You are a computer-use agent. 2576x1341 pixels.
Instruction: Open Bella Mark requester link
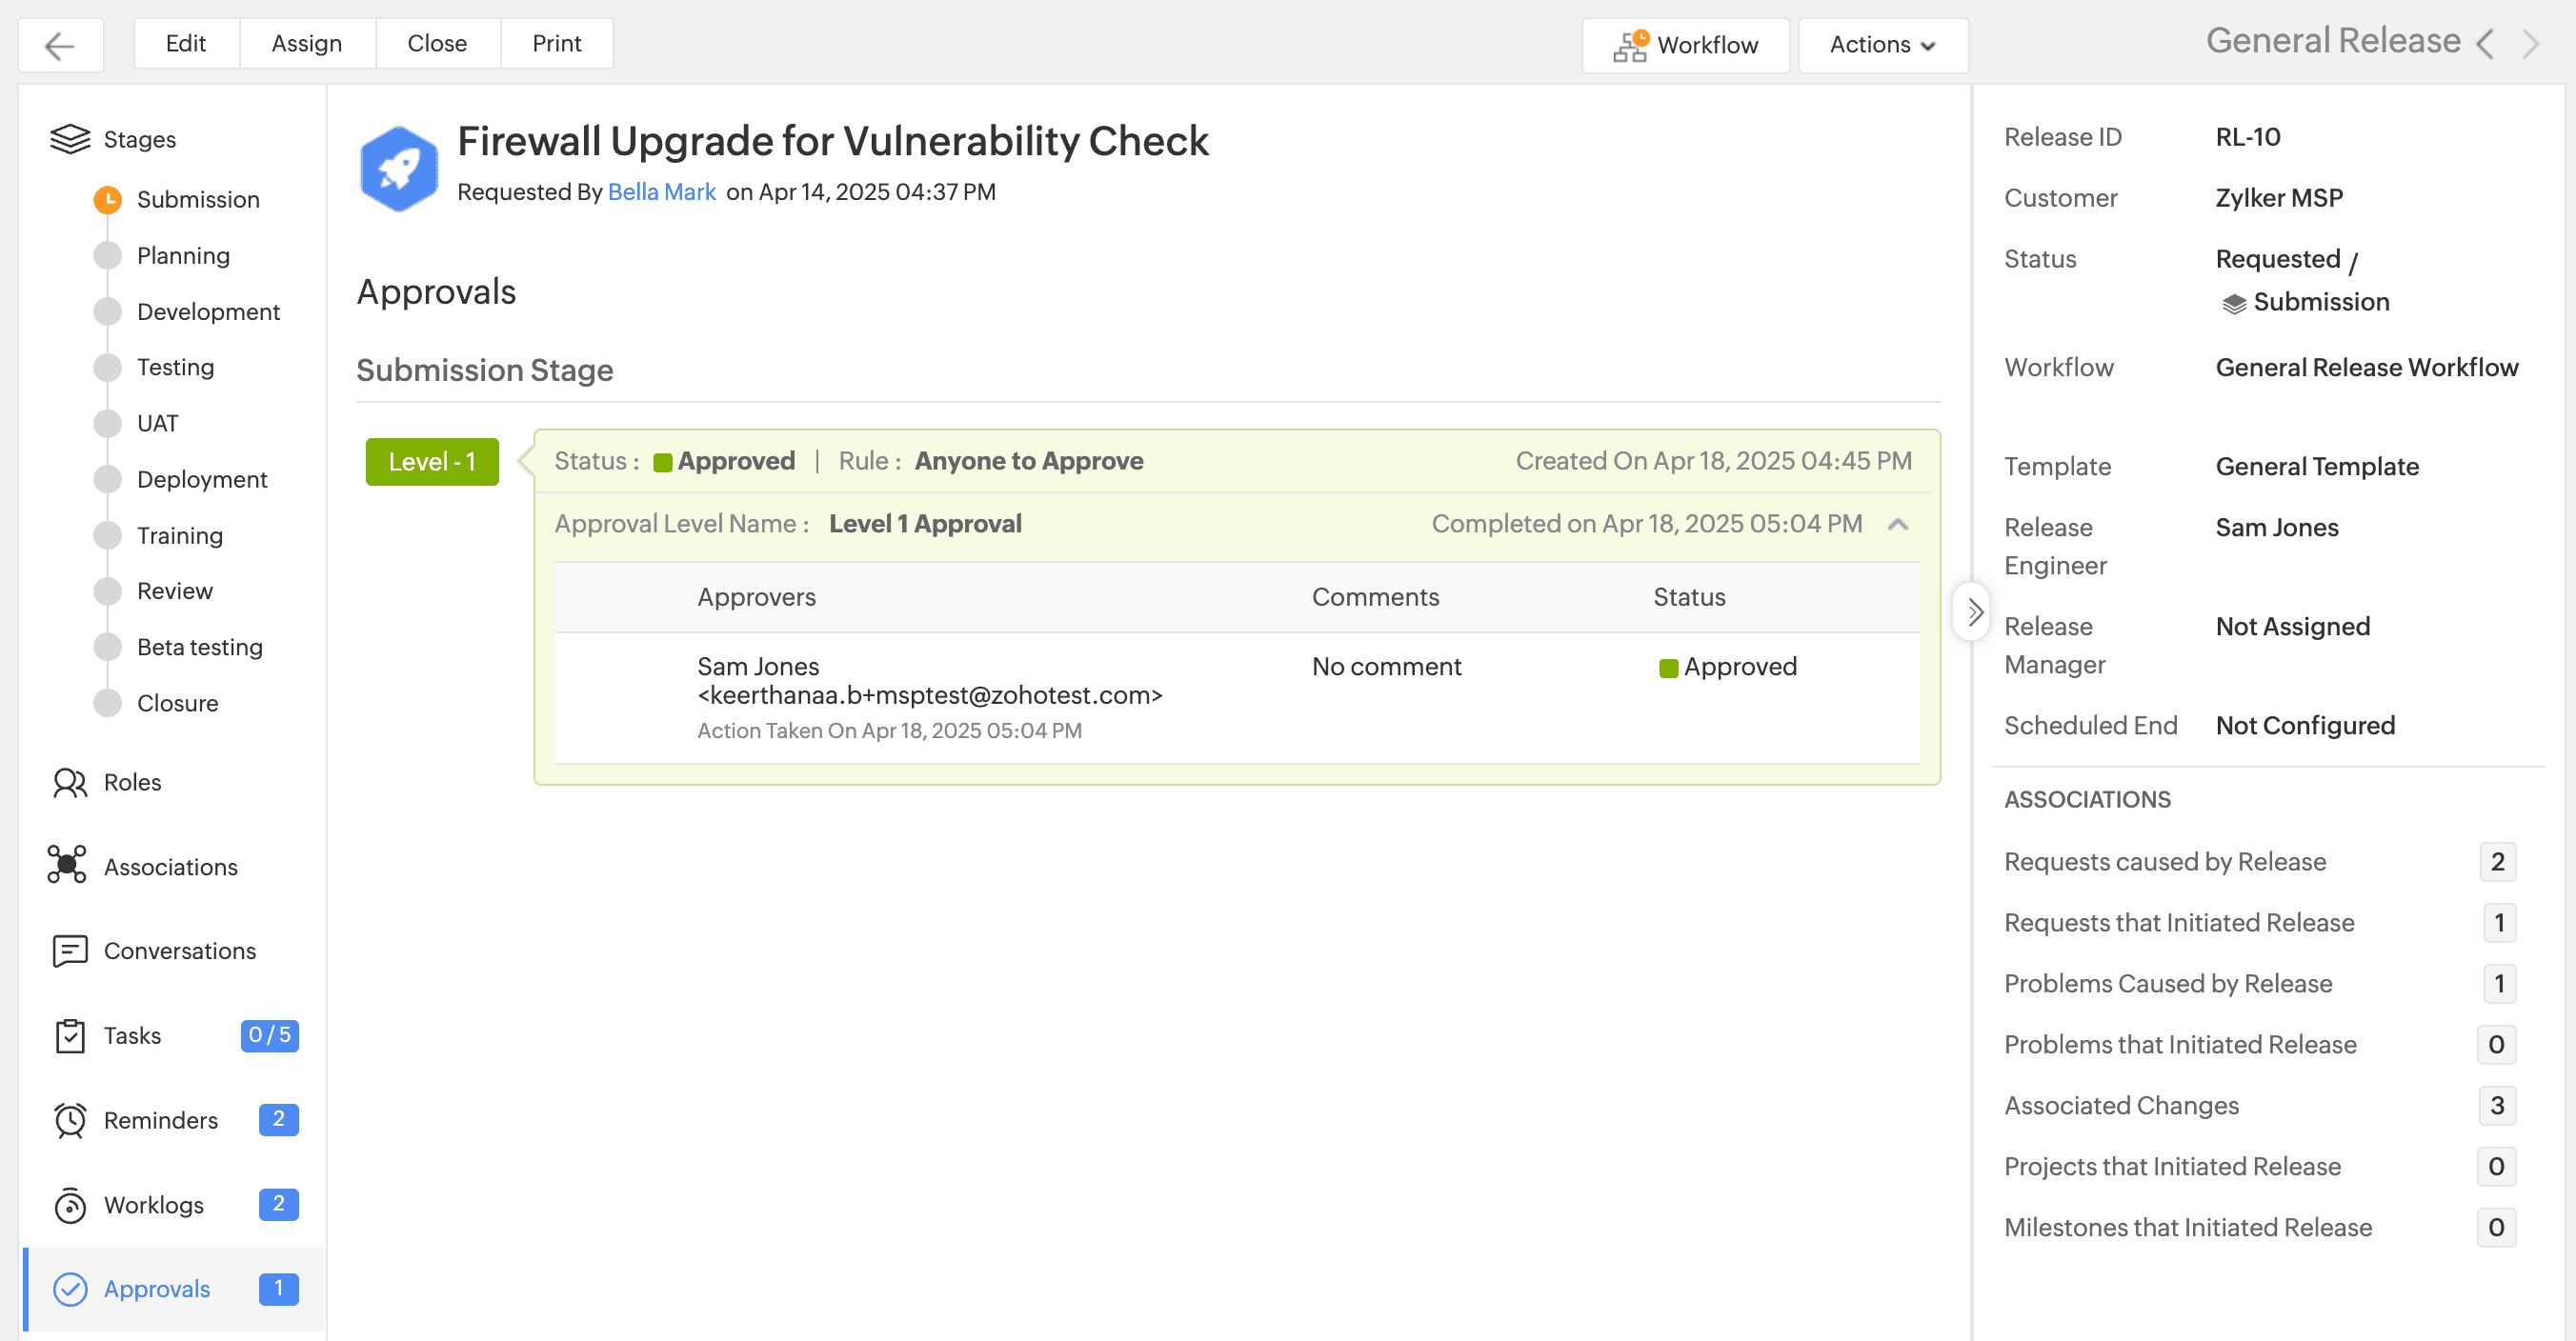[x=661, y=192]
